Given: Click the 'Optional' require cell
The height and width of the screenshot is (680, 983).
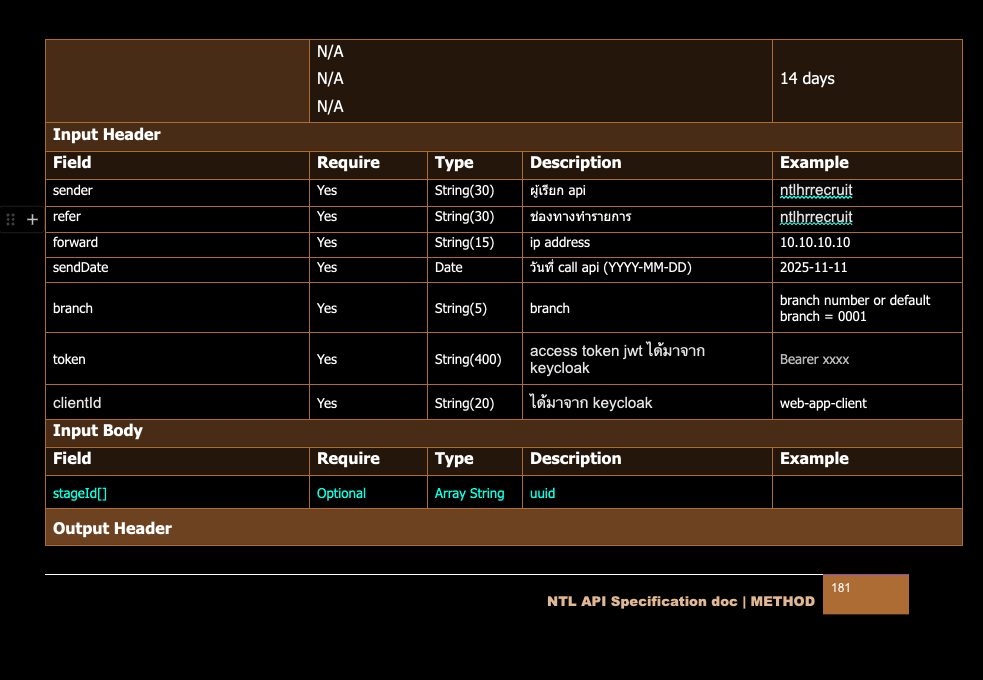Looking at the screenshot, I should (341, 493).
